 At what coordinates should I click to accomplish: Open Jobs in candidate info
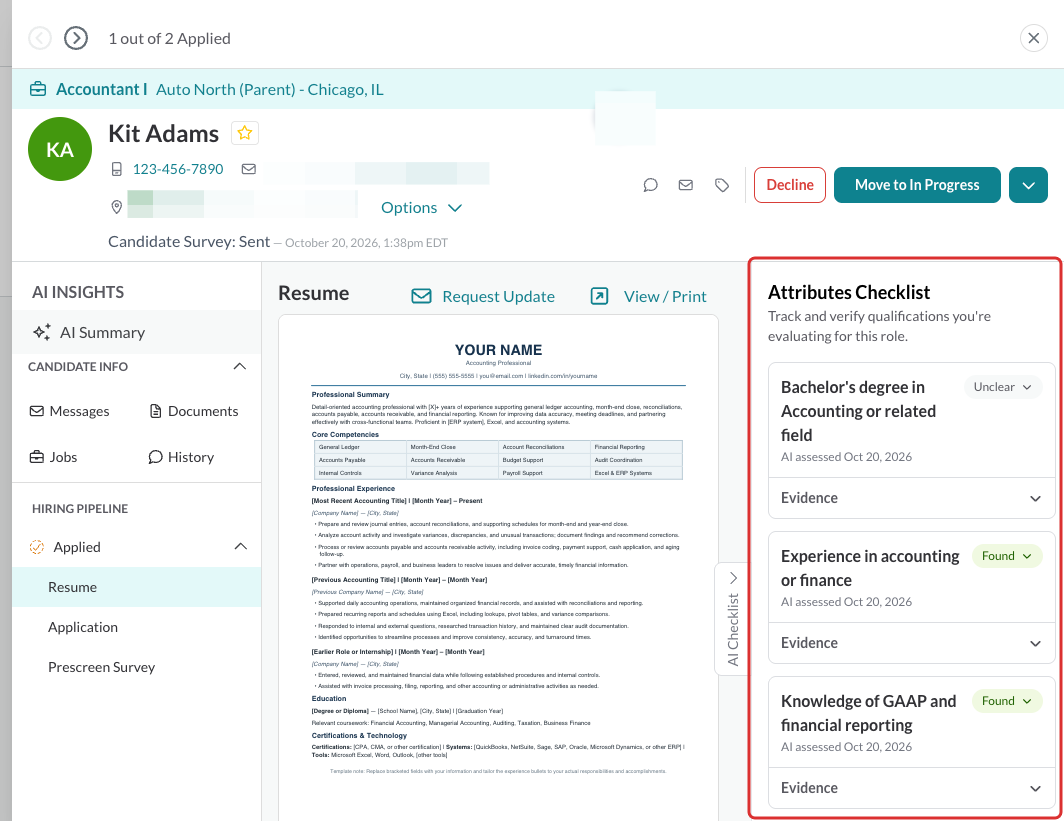tap(53, 457)
